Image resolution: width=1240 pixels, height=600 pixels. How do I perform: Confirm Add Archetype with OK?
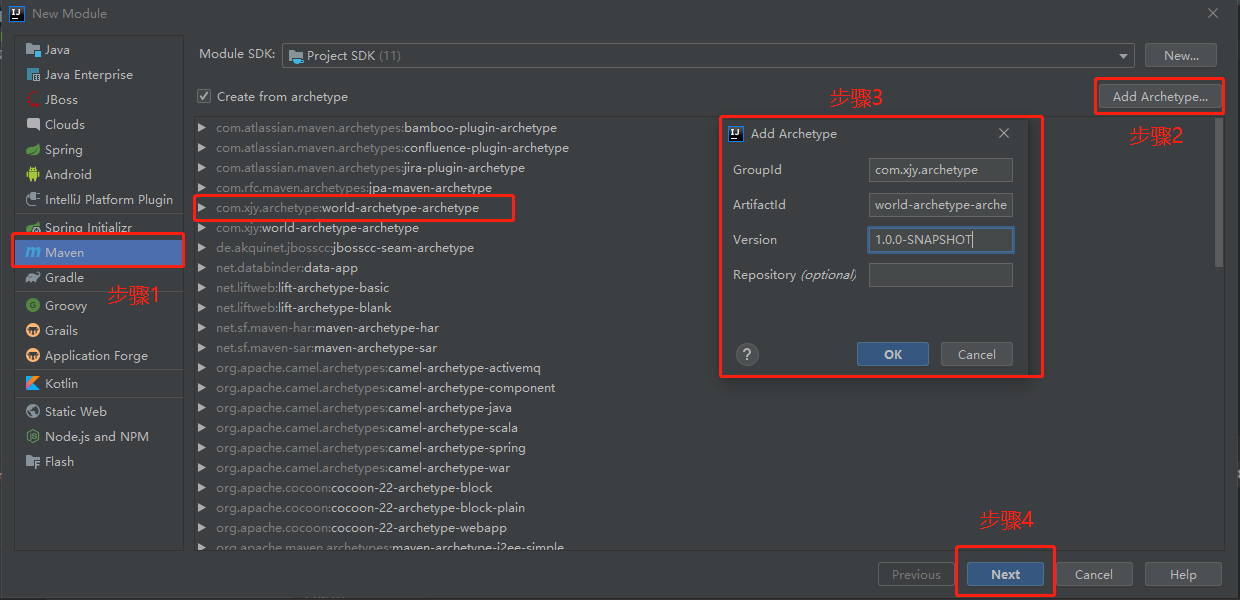(893, 354)
